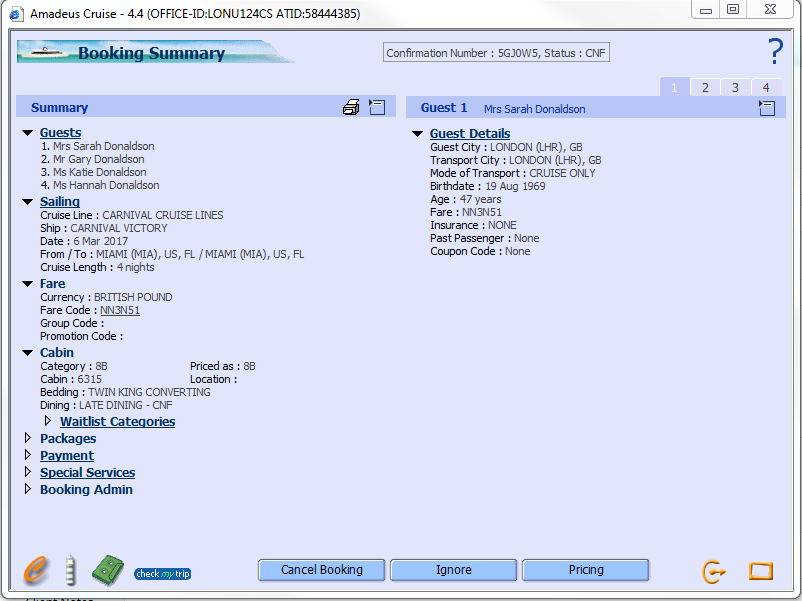
Task: Expand the Packages section
Action: coord(28,438)
